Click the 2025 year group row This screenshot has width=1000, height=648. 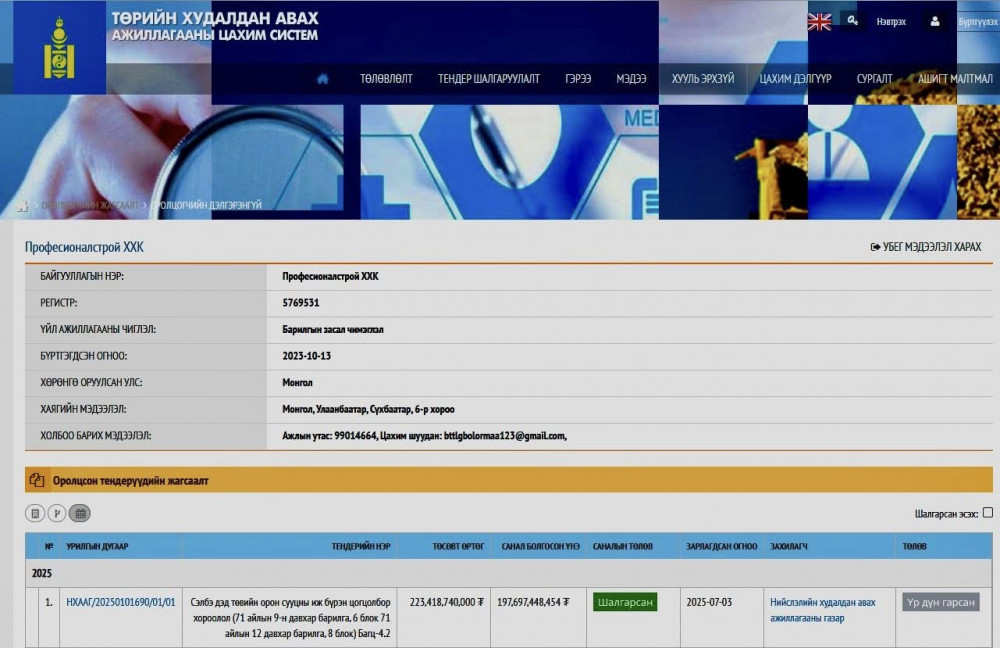coord(508,573)
